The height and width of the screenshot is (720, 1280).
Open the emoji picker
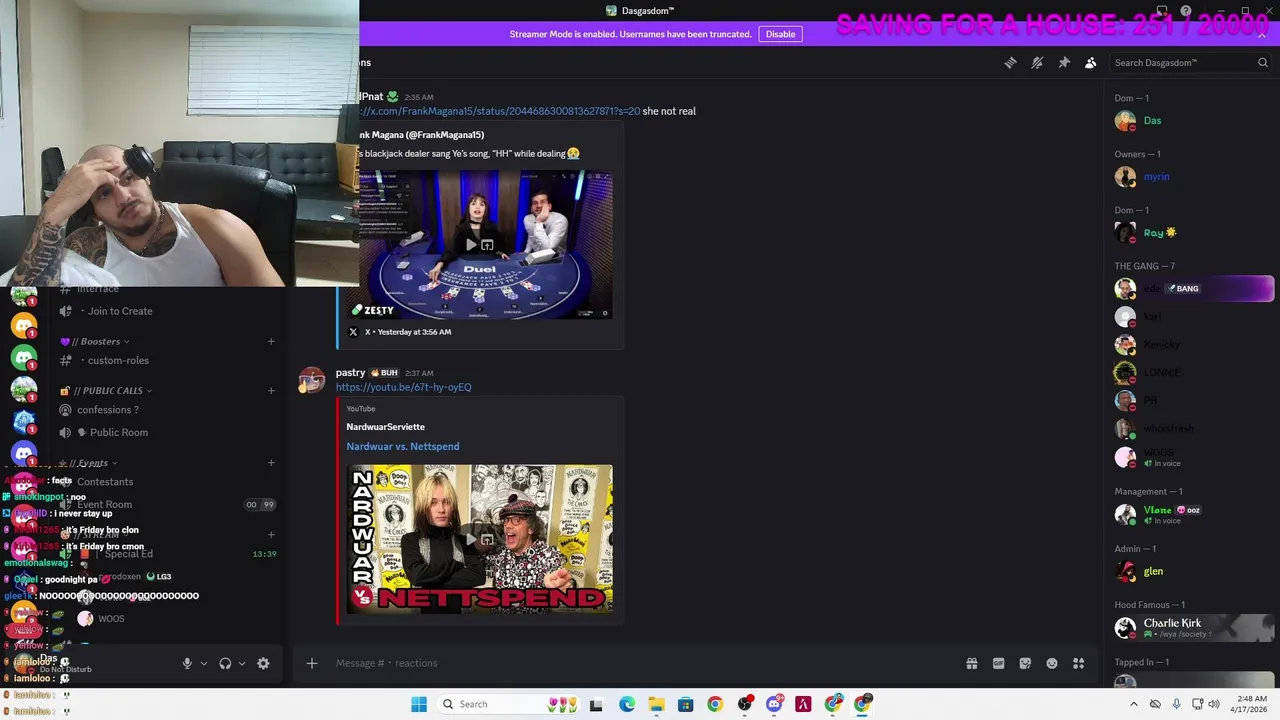pos(1052,663)
